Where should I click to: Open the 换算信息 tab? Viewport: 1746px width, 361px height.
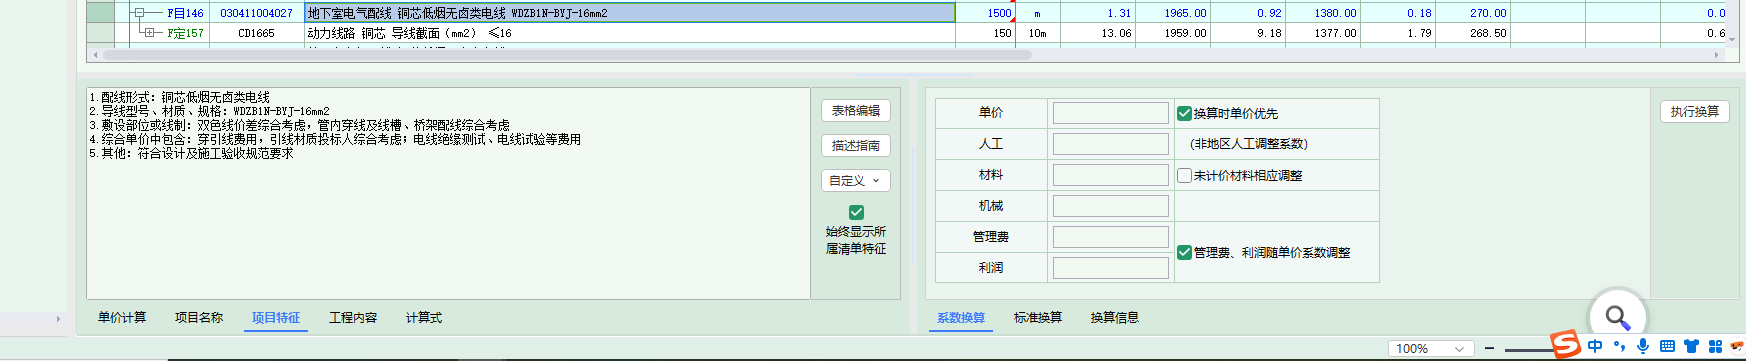point(1115,317)
